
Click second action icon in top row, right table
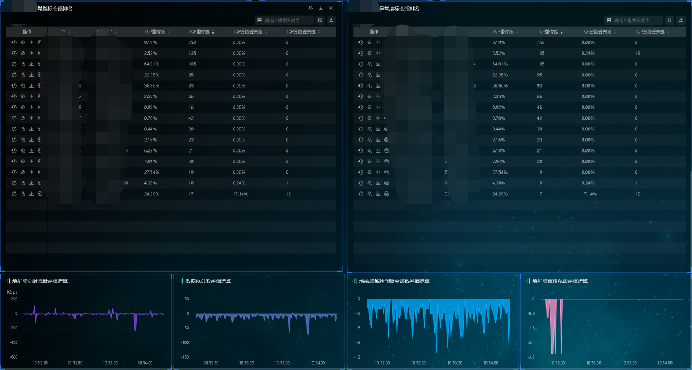(370, 42)
